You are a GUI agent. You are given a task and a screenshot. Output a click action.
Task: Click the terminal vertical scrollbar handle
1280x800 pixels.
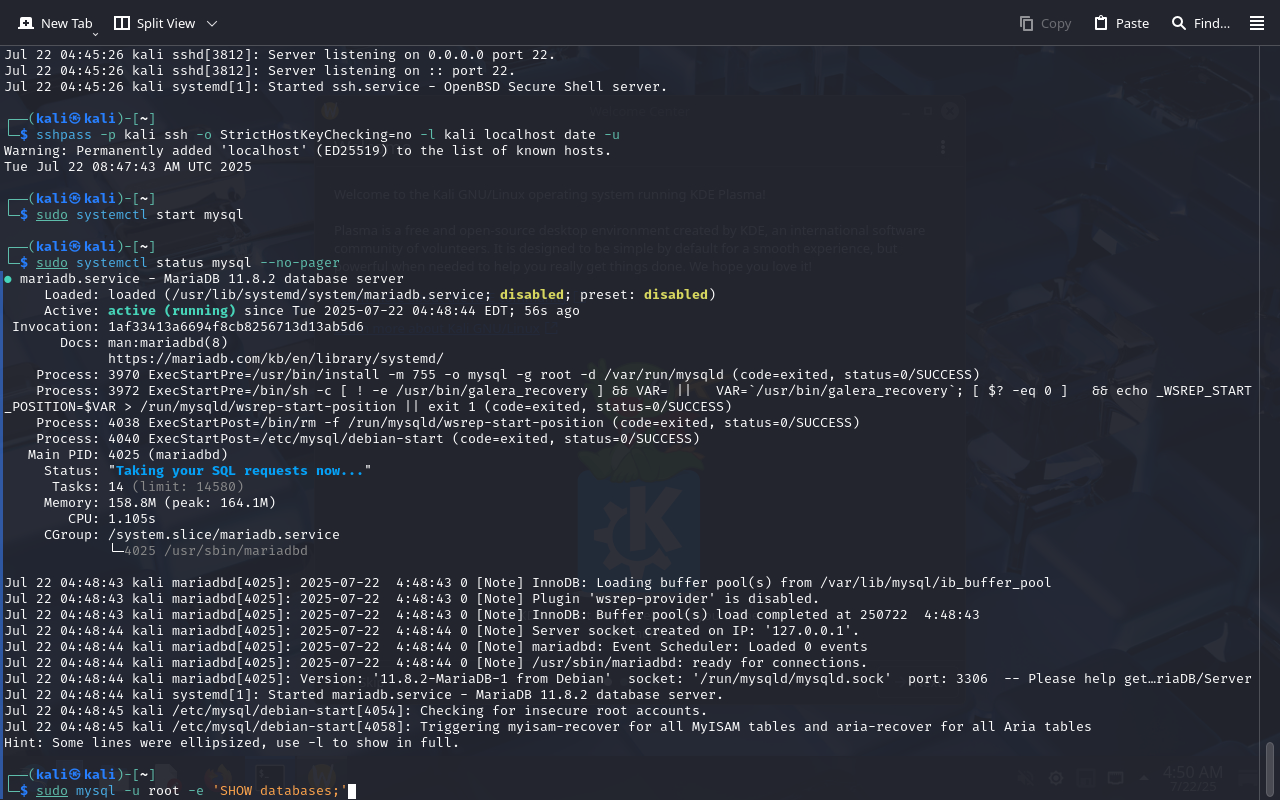click(x=1271, y=768)
